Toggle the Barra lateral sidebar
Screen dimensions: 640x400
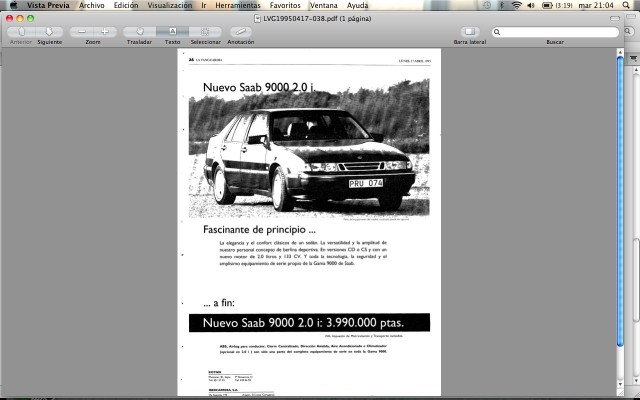(x=470, y=32)
